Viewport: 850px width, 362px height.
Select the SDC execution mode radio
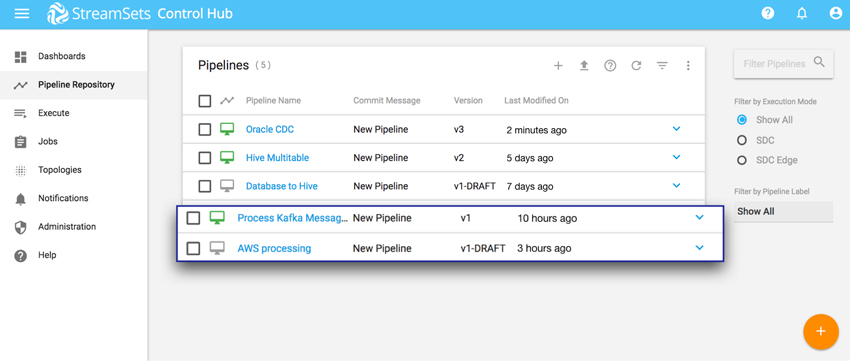click(x=742, y=140)
